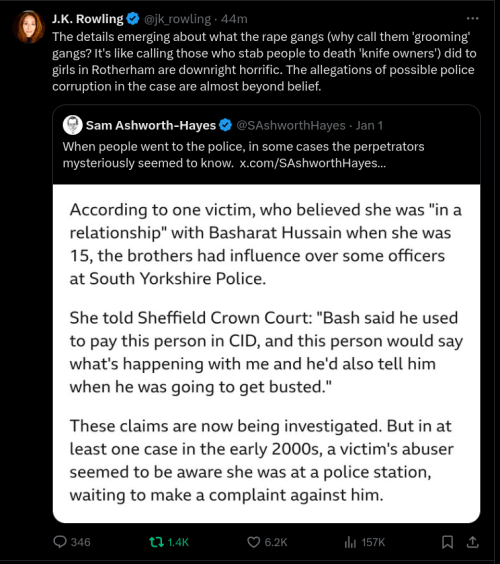The image size is (500, 564).
Task: Click the 44m post timestamp
Action: (x=234, y=19)
